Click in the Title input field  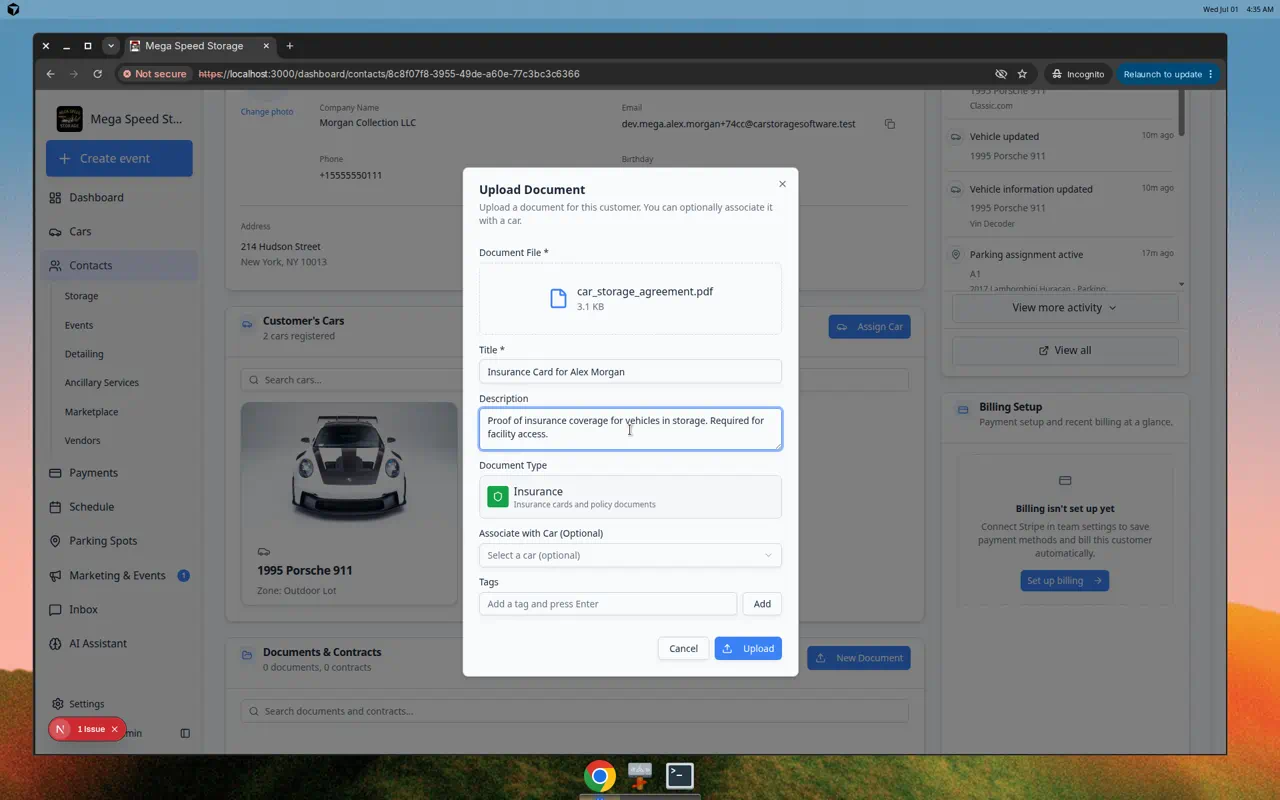pos(630,371)
